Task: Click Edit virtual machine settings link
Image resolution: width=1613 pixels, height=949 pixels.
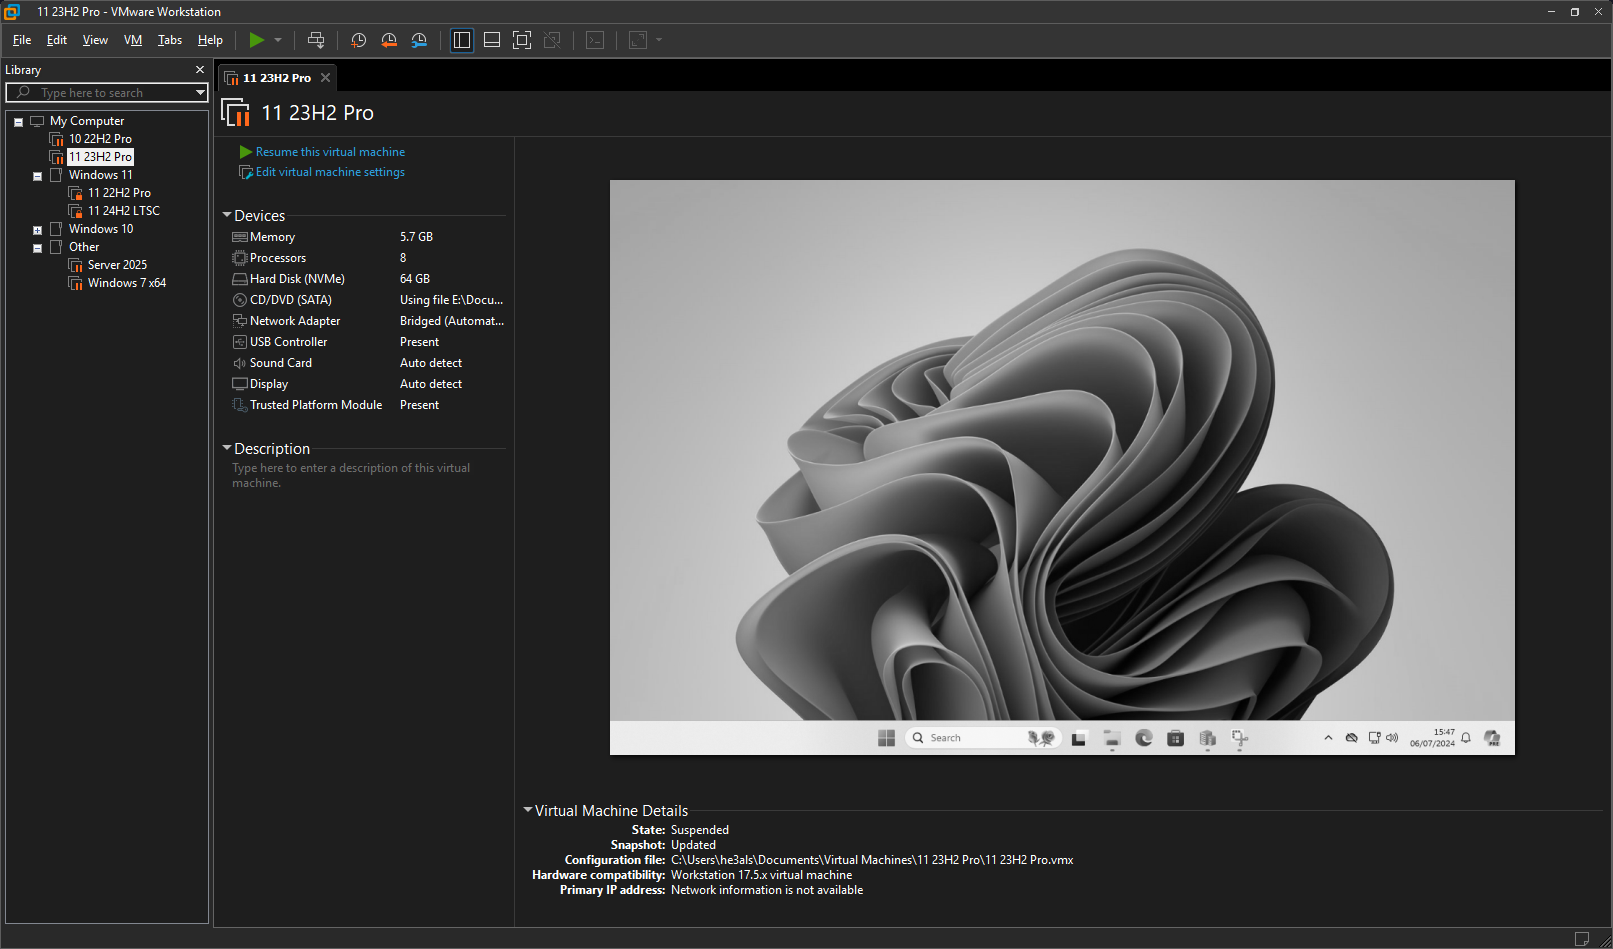Action: 330,172
